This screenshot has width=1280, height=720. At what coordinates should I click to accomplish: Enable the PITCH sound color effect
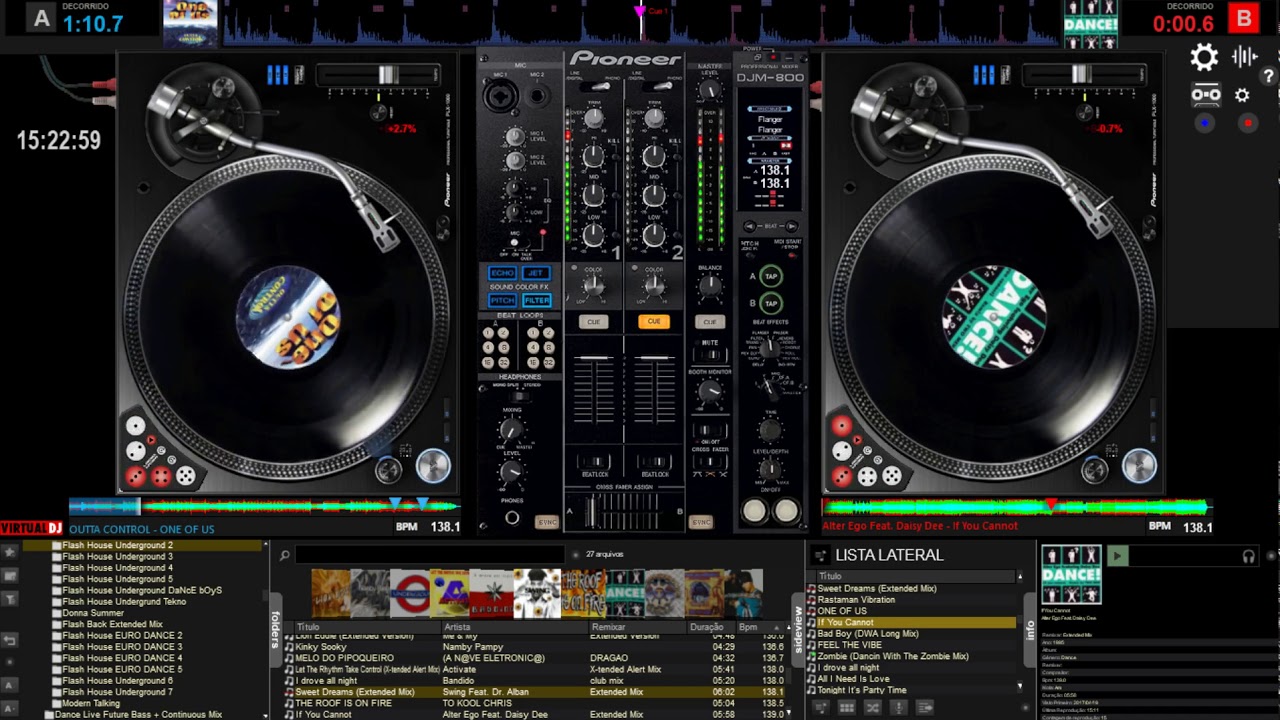coord(502,300)
